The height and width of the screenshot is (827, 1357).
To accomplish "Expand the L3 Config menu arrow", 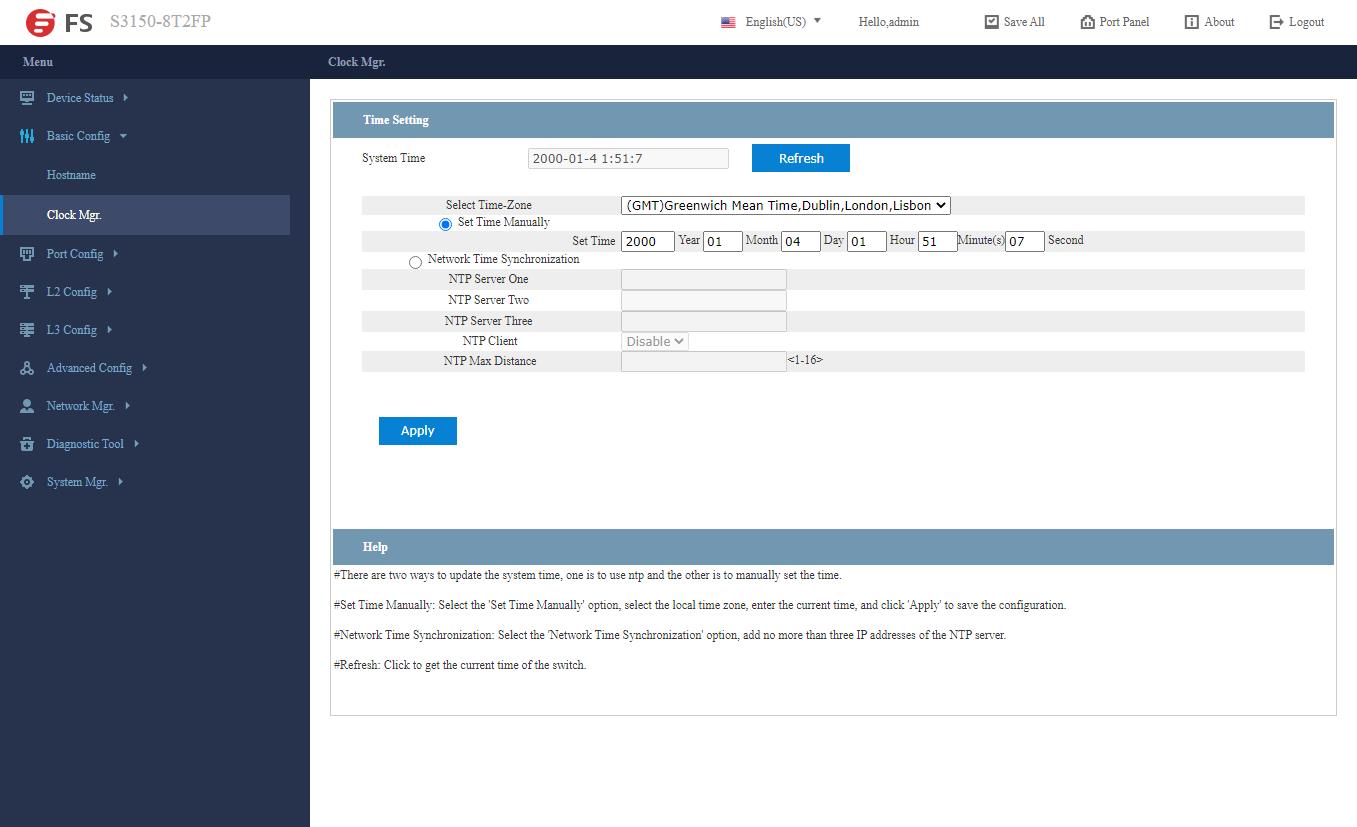I will click(109, 330).
